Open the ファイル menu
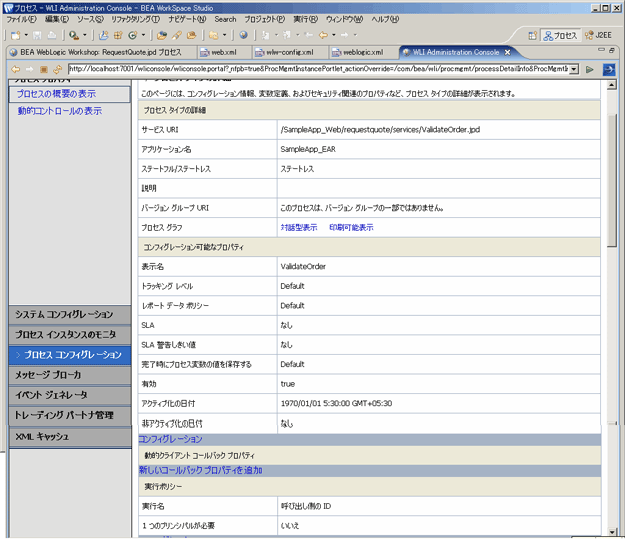 (21, 19)
